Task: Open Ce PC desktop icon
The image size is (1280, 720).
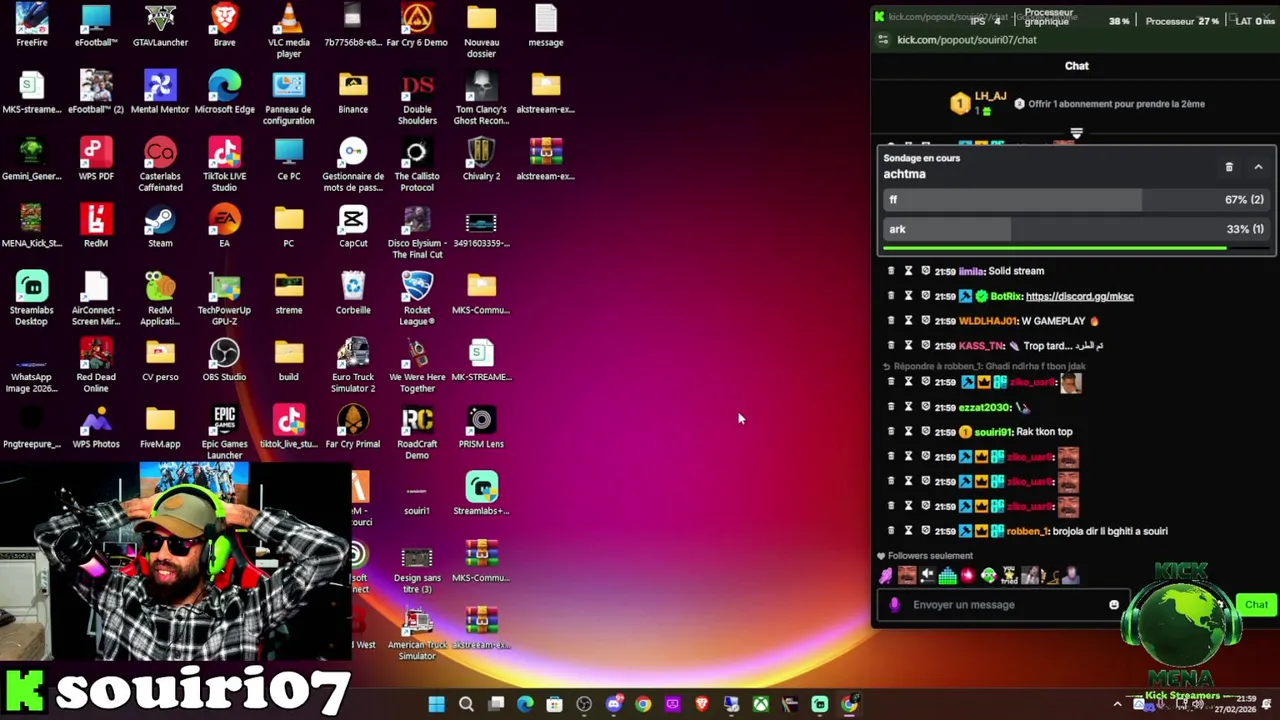Action: [x=289, y=160]
